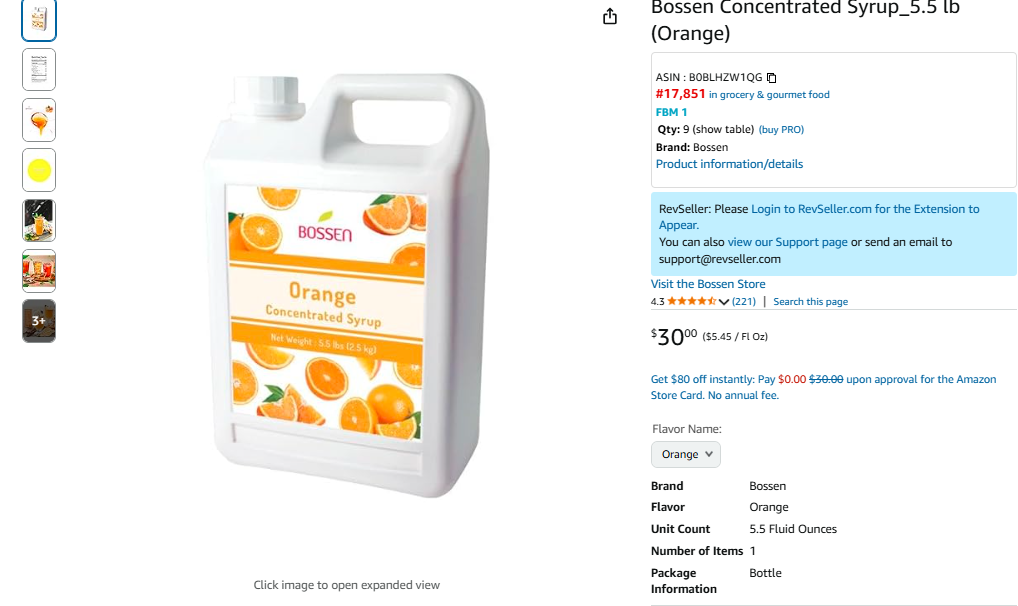1018x606 pixels.
Task: Select the nutrition facts thumbnail
Action: click(x=39, y=70)
